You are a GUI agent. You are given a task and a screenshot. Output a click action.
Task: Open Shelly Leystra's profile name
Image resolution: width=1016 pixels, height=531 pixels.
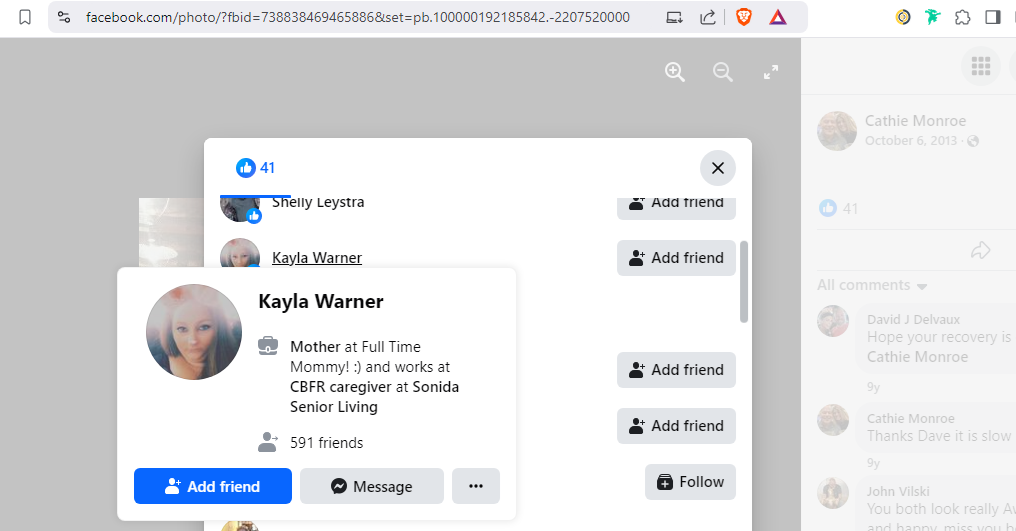pos(318,203)
